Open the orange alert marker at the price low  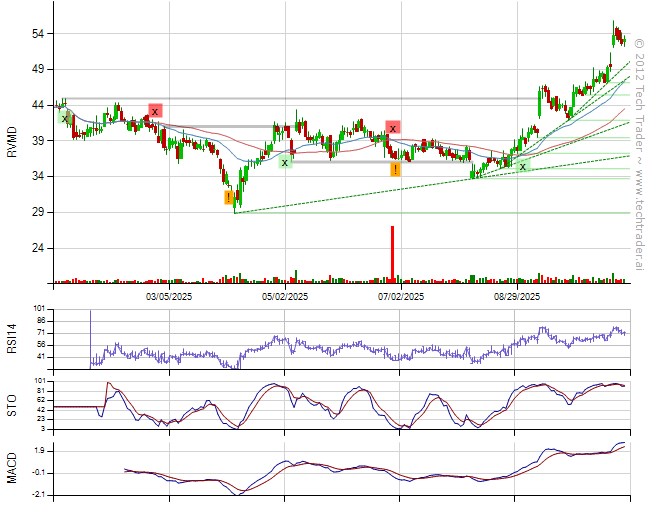[229, 197]
